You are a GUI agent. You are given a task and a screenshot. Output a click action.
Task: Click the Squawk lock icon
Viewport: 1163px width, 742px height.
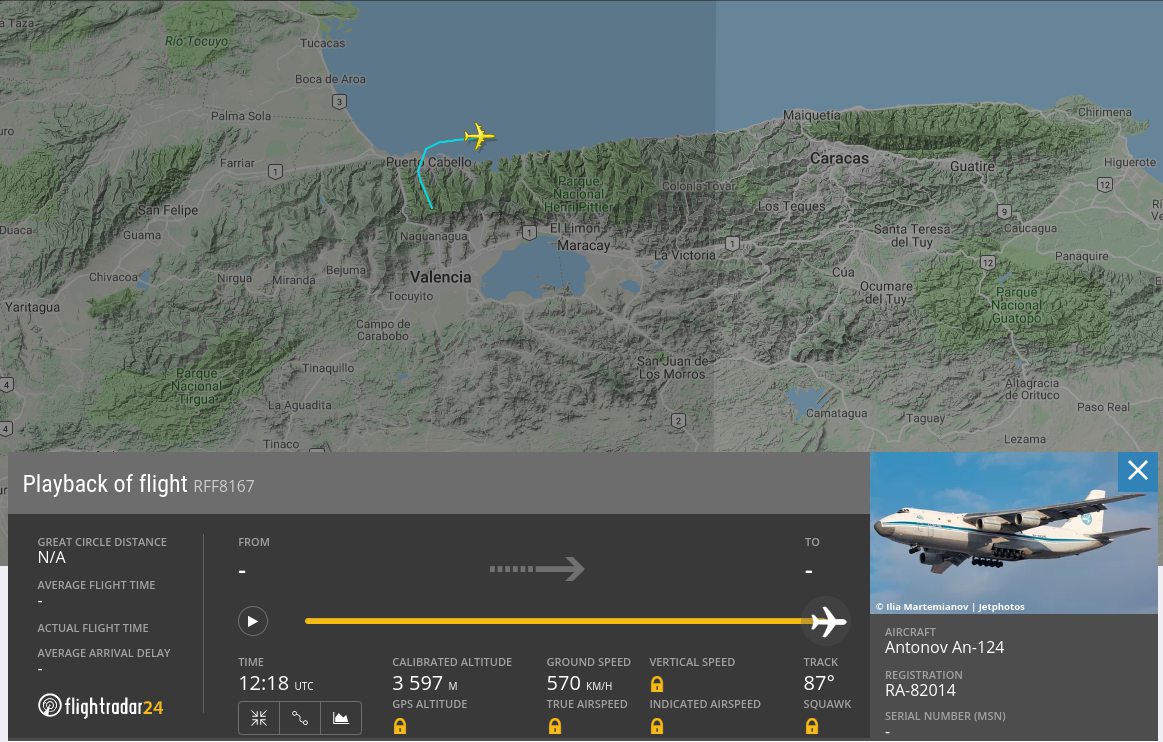pos(812,726)
